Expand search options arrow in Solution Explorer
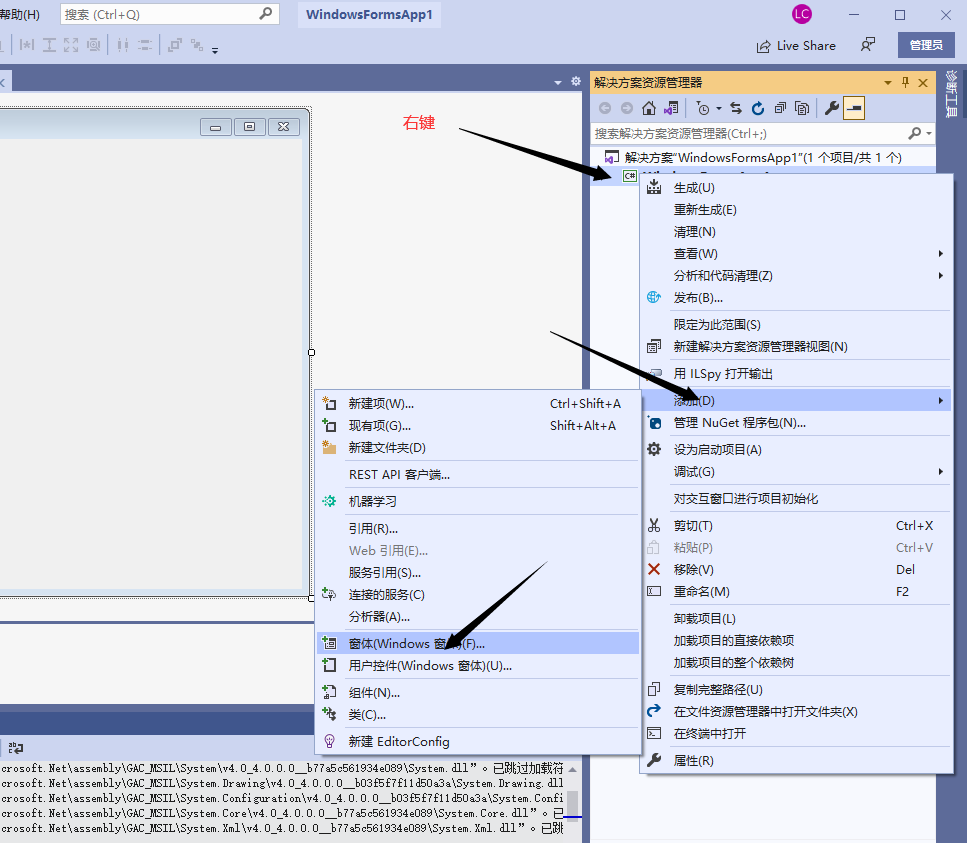The width and height of the screenshot is (967, 843). click(928, 133)
